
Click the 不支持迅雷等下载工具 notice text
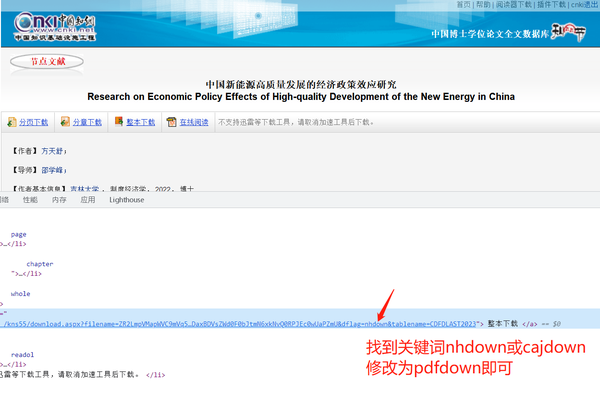(x=296, y=122)
